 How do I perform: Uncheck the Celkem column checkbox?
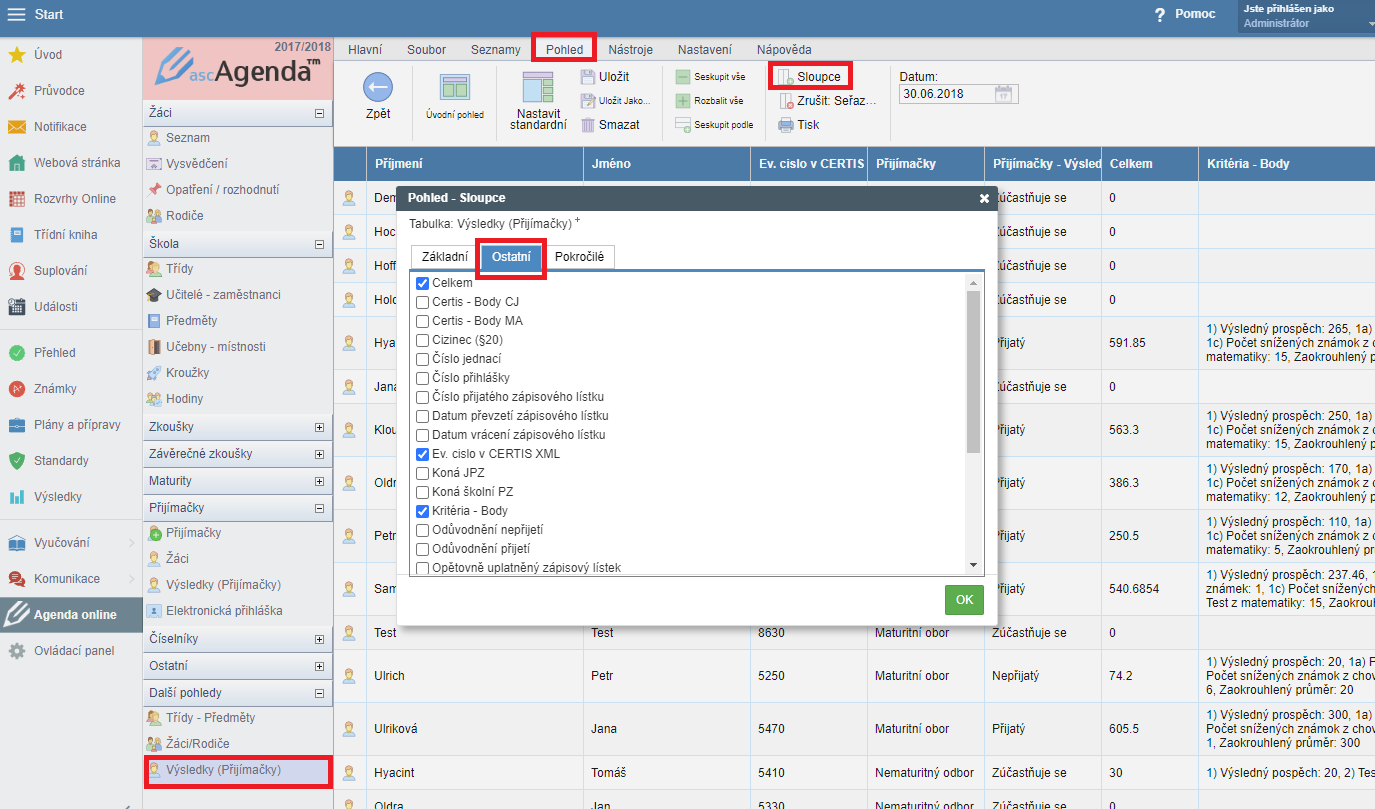coord(422,284)
